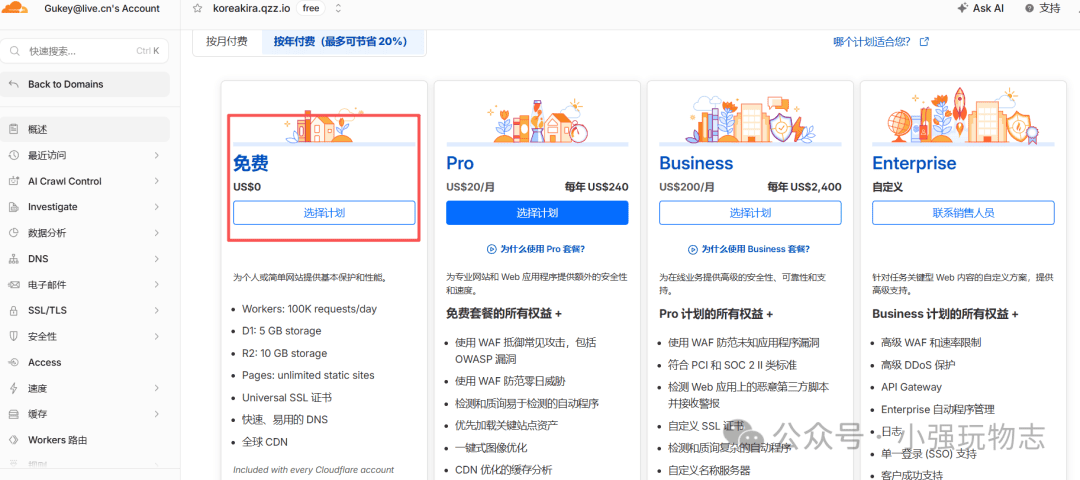Screen dimensions: 1080x480
Task: Click play icon beside 为什么使用 Business 套餐
Action: [x=693, y=249]
